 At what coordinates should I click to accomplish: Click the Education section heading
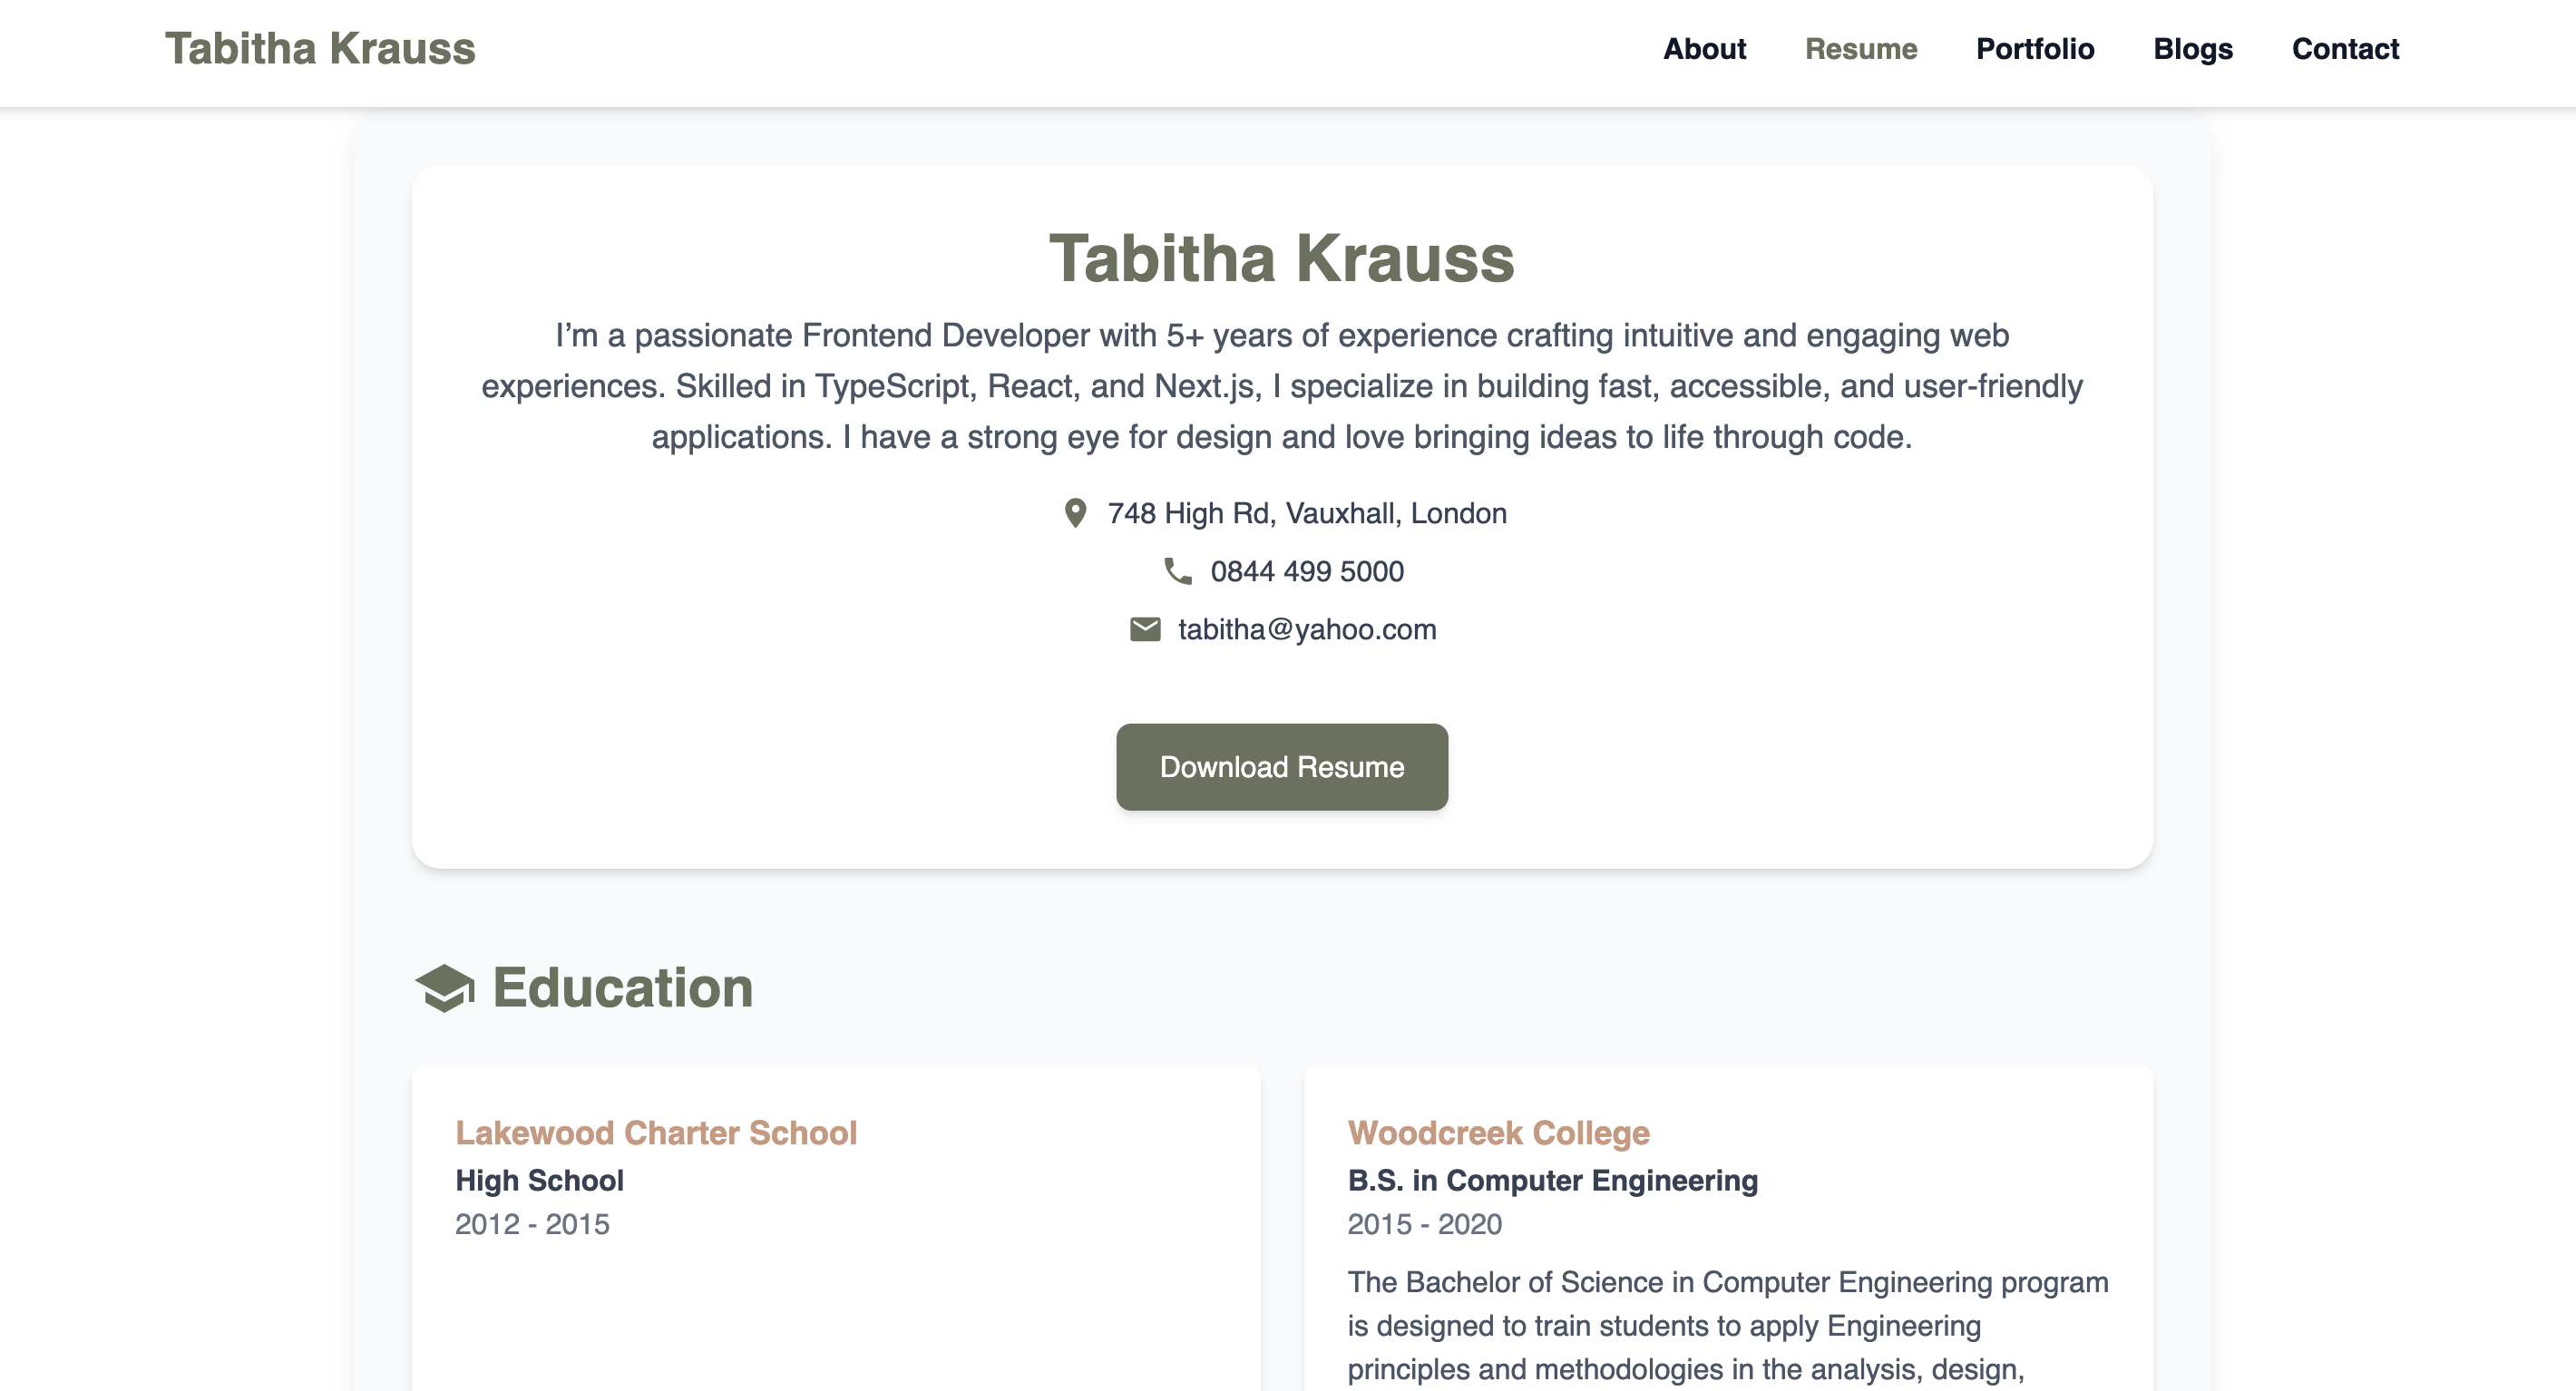click(622, 988)
